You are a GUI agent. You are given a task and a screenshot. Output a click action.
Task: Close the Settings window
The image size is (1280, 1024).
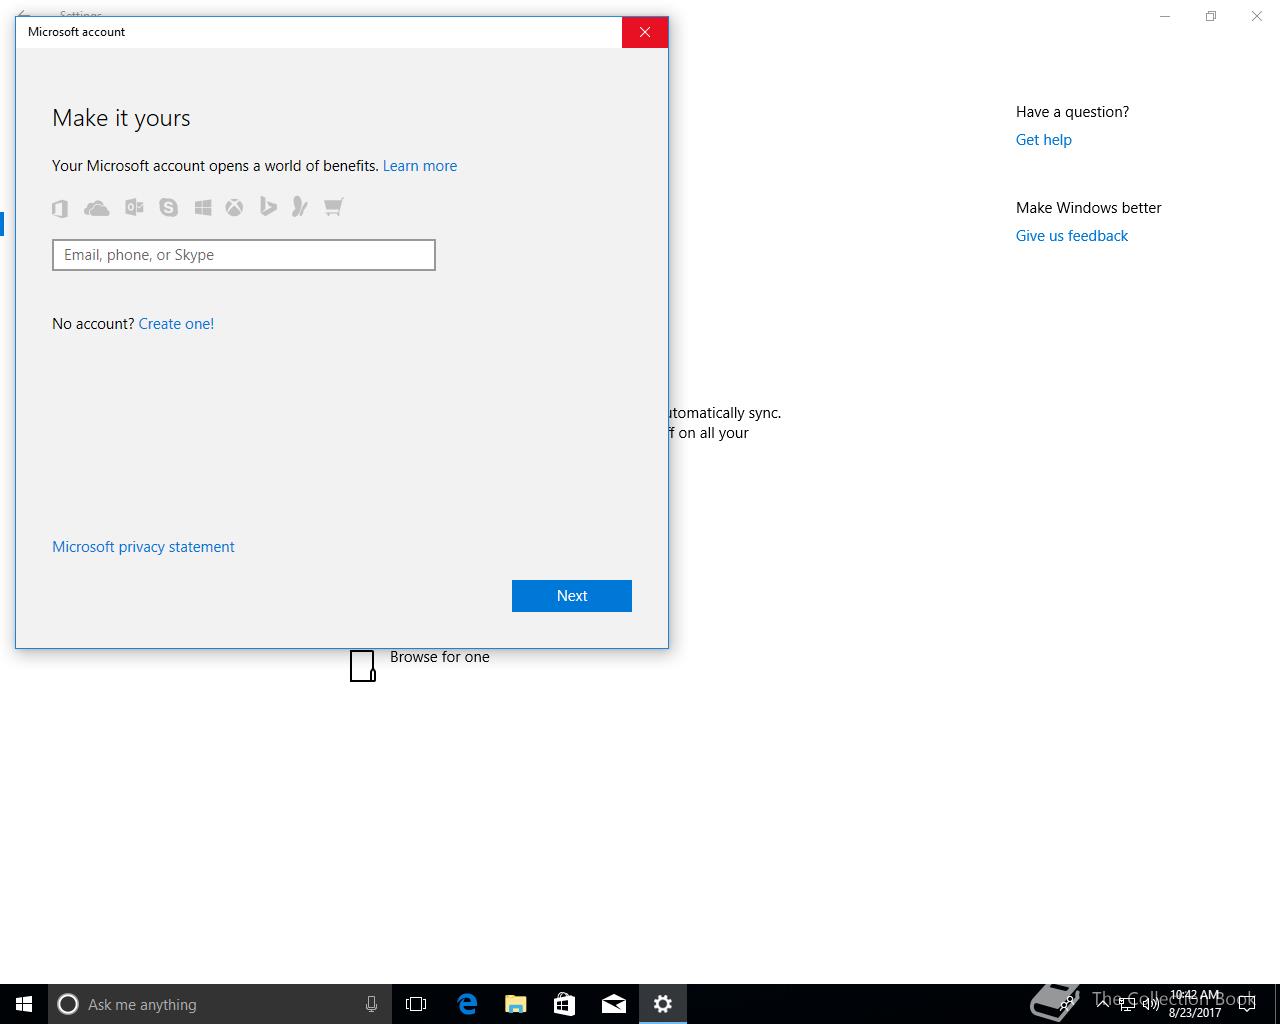click(1257, 16)
